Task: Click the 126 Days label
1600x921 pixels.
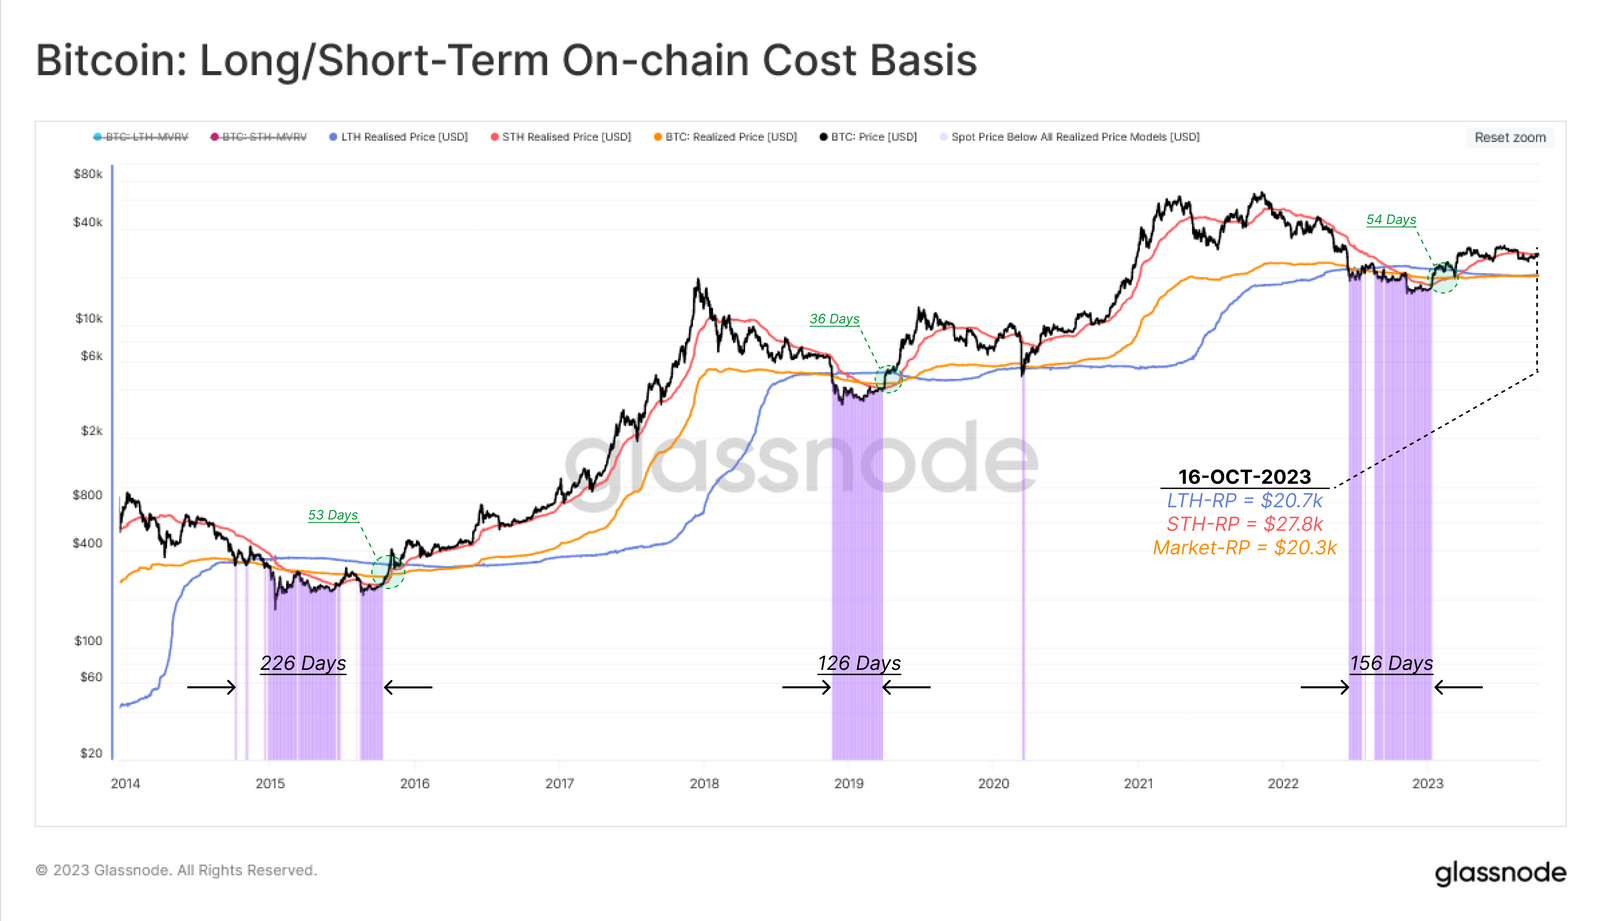Action: pyautogui.click(x=859, y=663)
